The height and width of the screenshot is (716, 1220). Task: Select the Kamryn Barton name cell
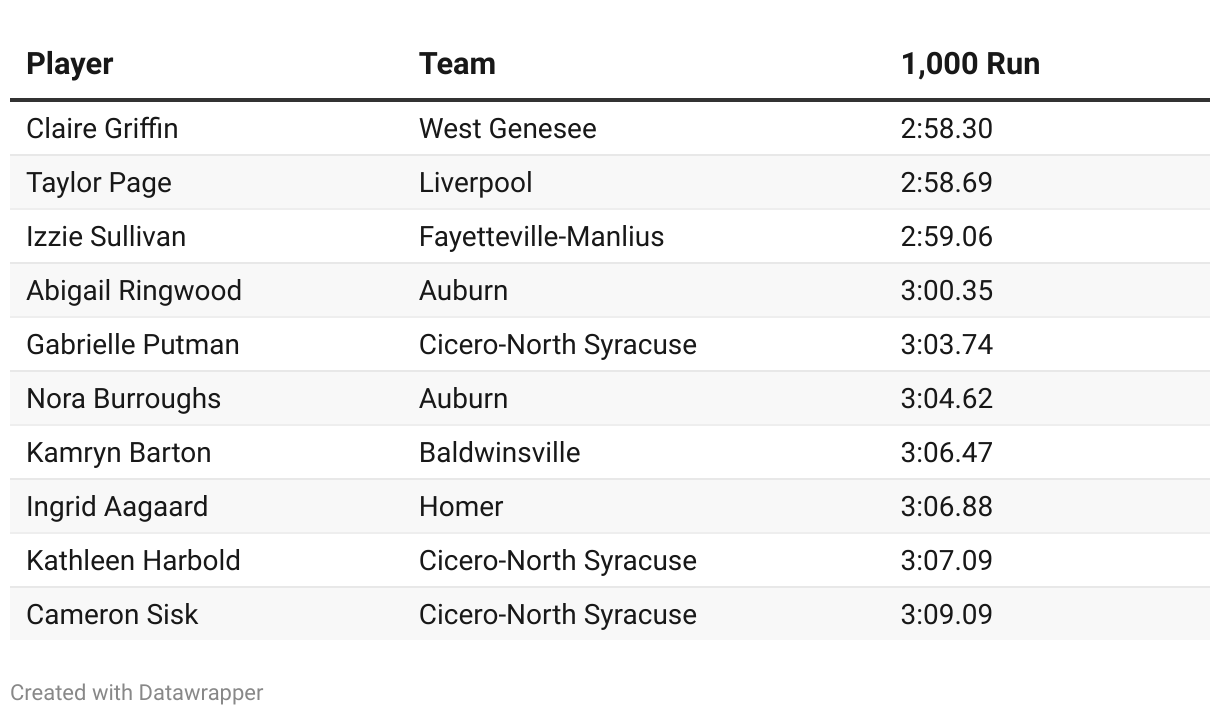coord(118,453)
